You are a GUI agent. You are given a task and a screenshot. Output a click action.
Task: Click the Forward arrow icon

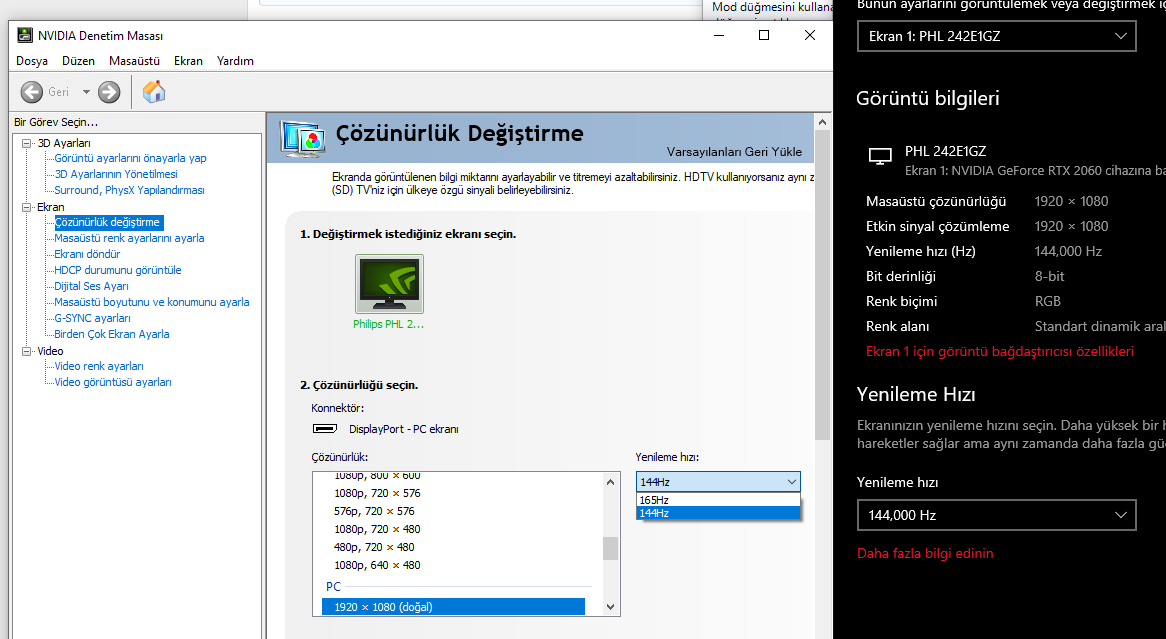[109, 92]
